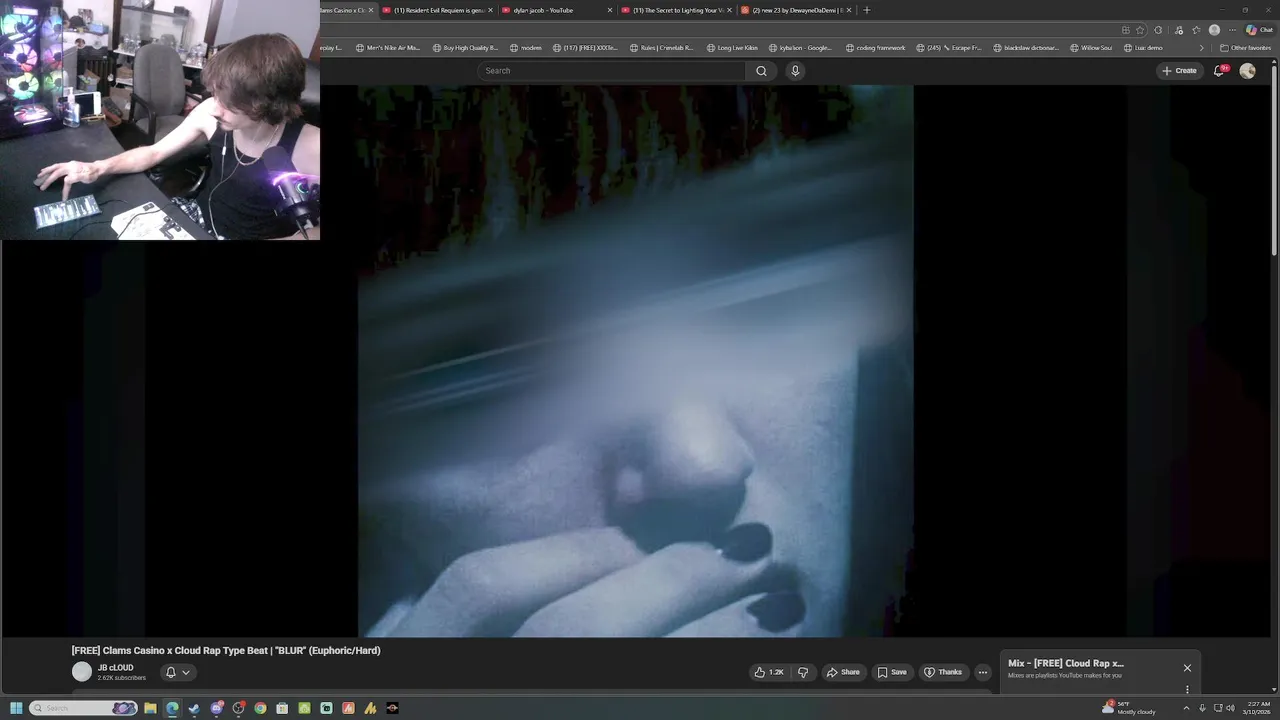
Task: Activate voice search microphone icon
Action: 795,71
